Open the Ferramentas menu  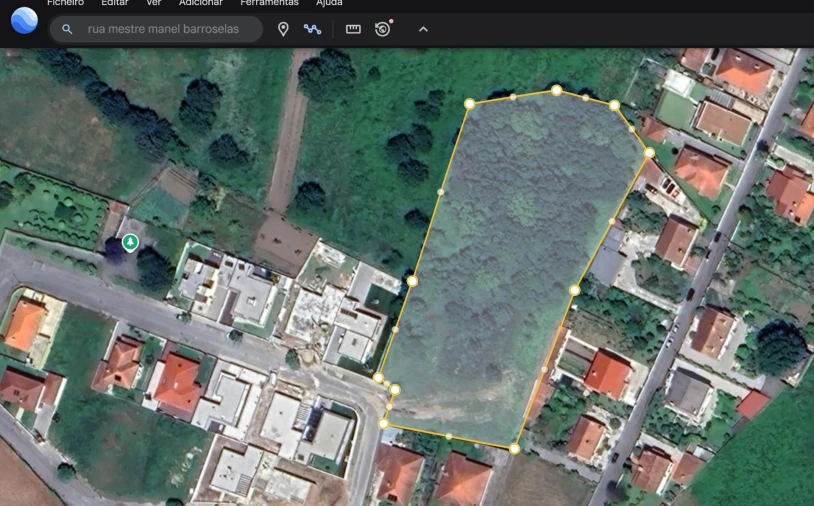click(269, 3)
